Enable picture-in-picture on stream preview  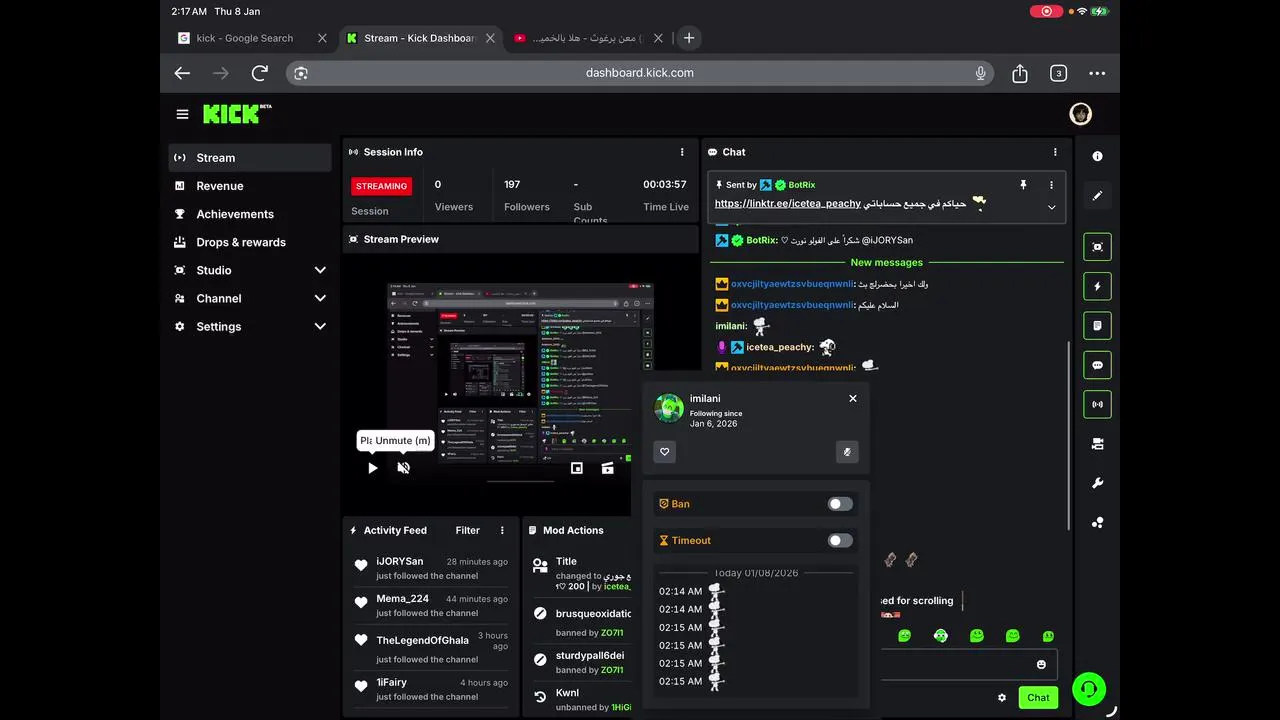pyautogui.click(x=577, y=468)
